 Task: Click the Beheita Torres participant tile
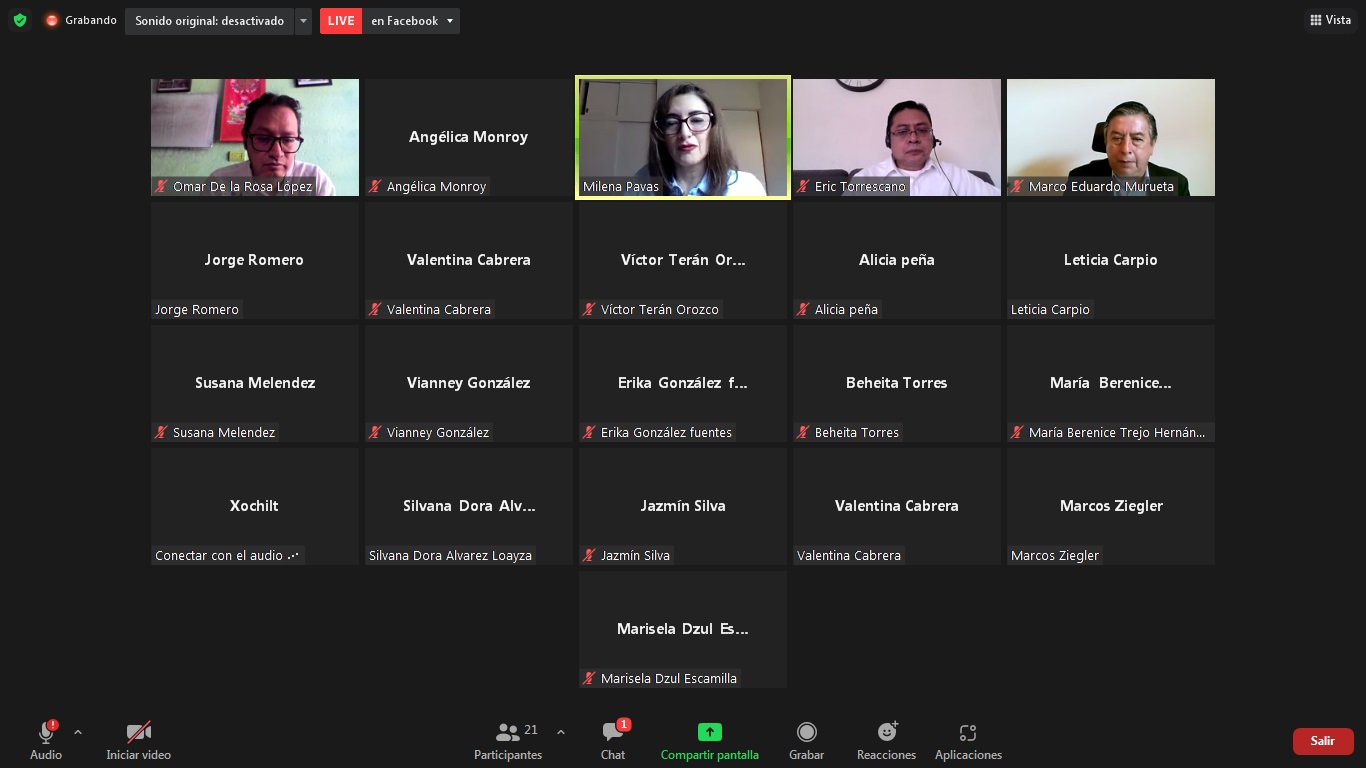[x=897, y=383]
